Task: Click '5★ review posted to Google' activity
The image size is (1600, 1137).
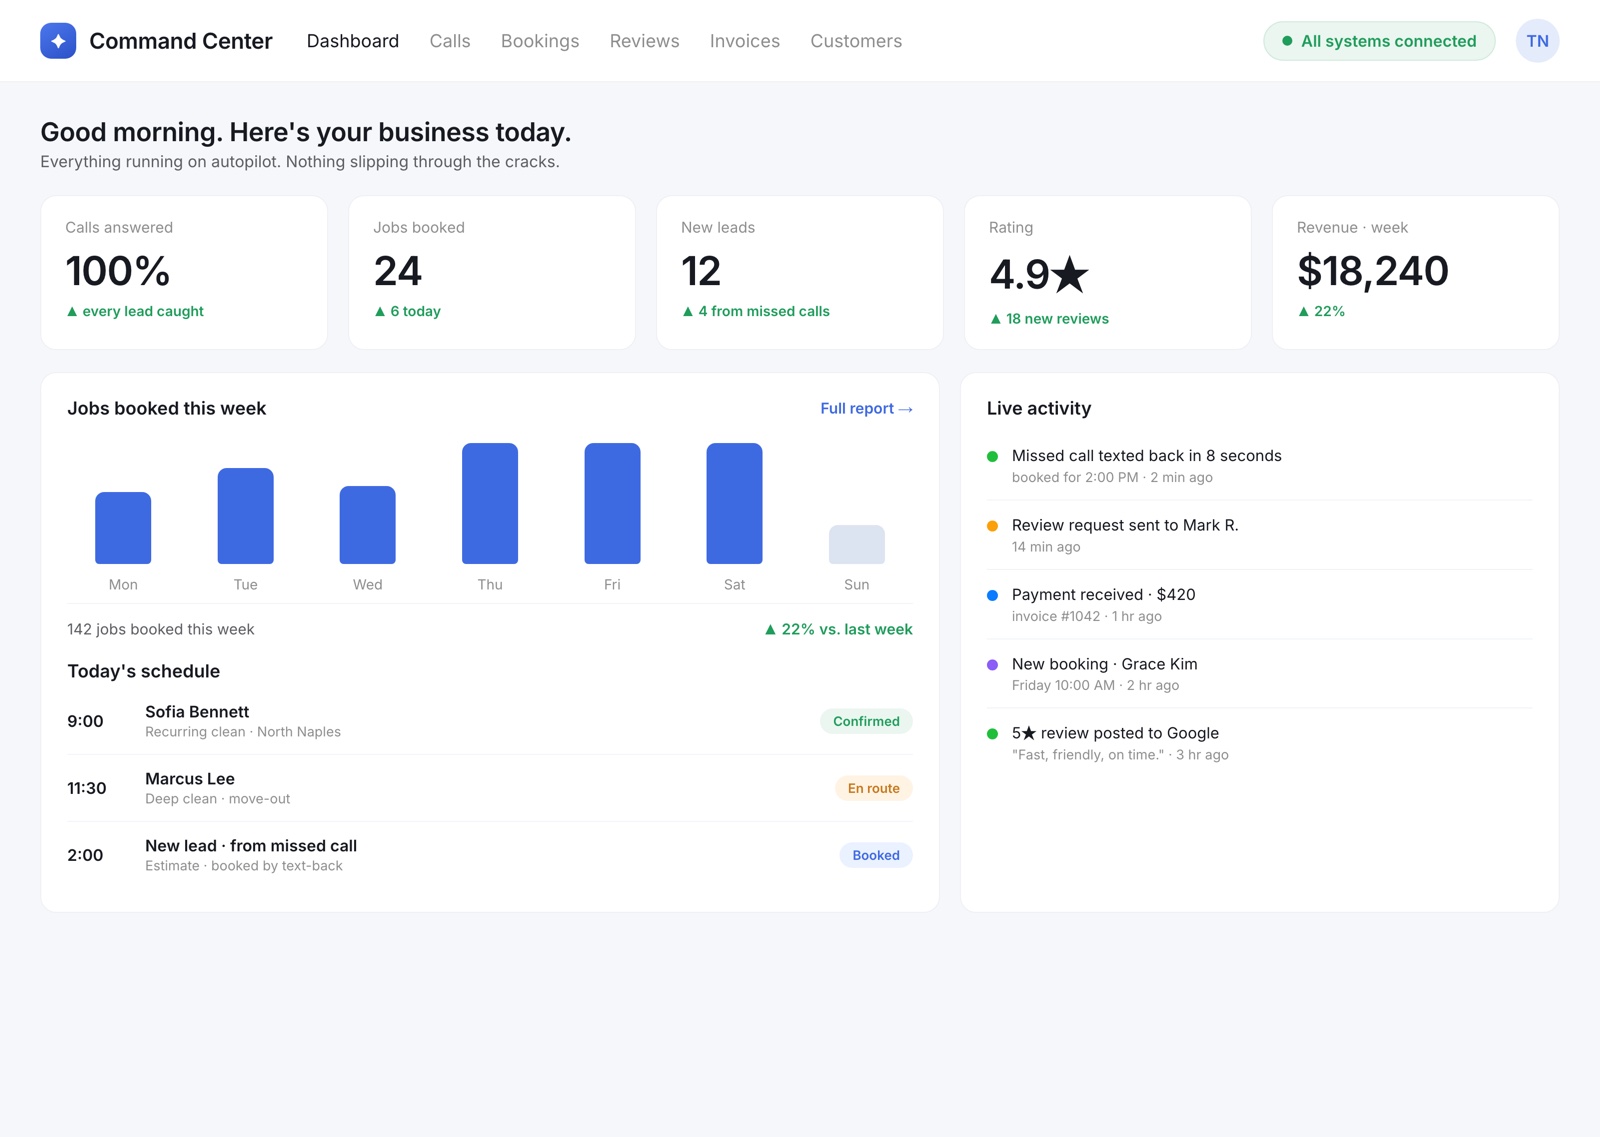Action: (x=1116, y=733)
